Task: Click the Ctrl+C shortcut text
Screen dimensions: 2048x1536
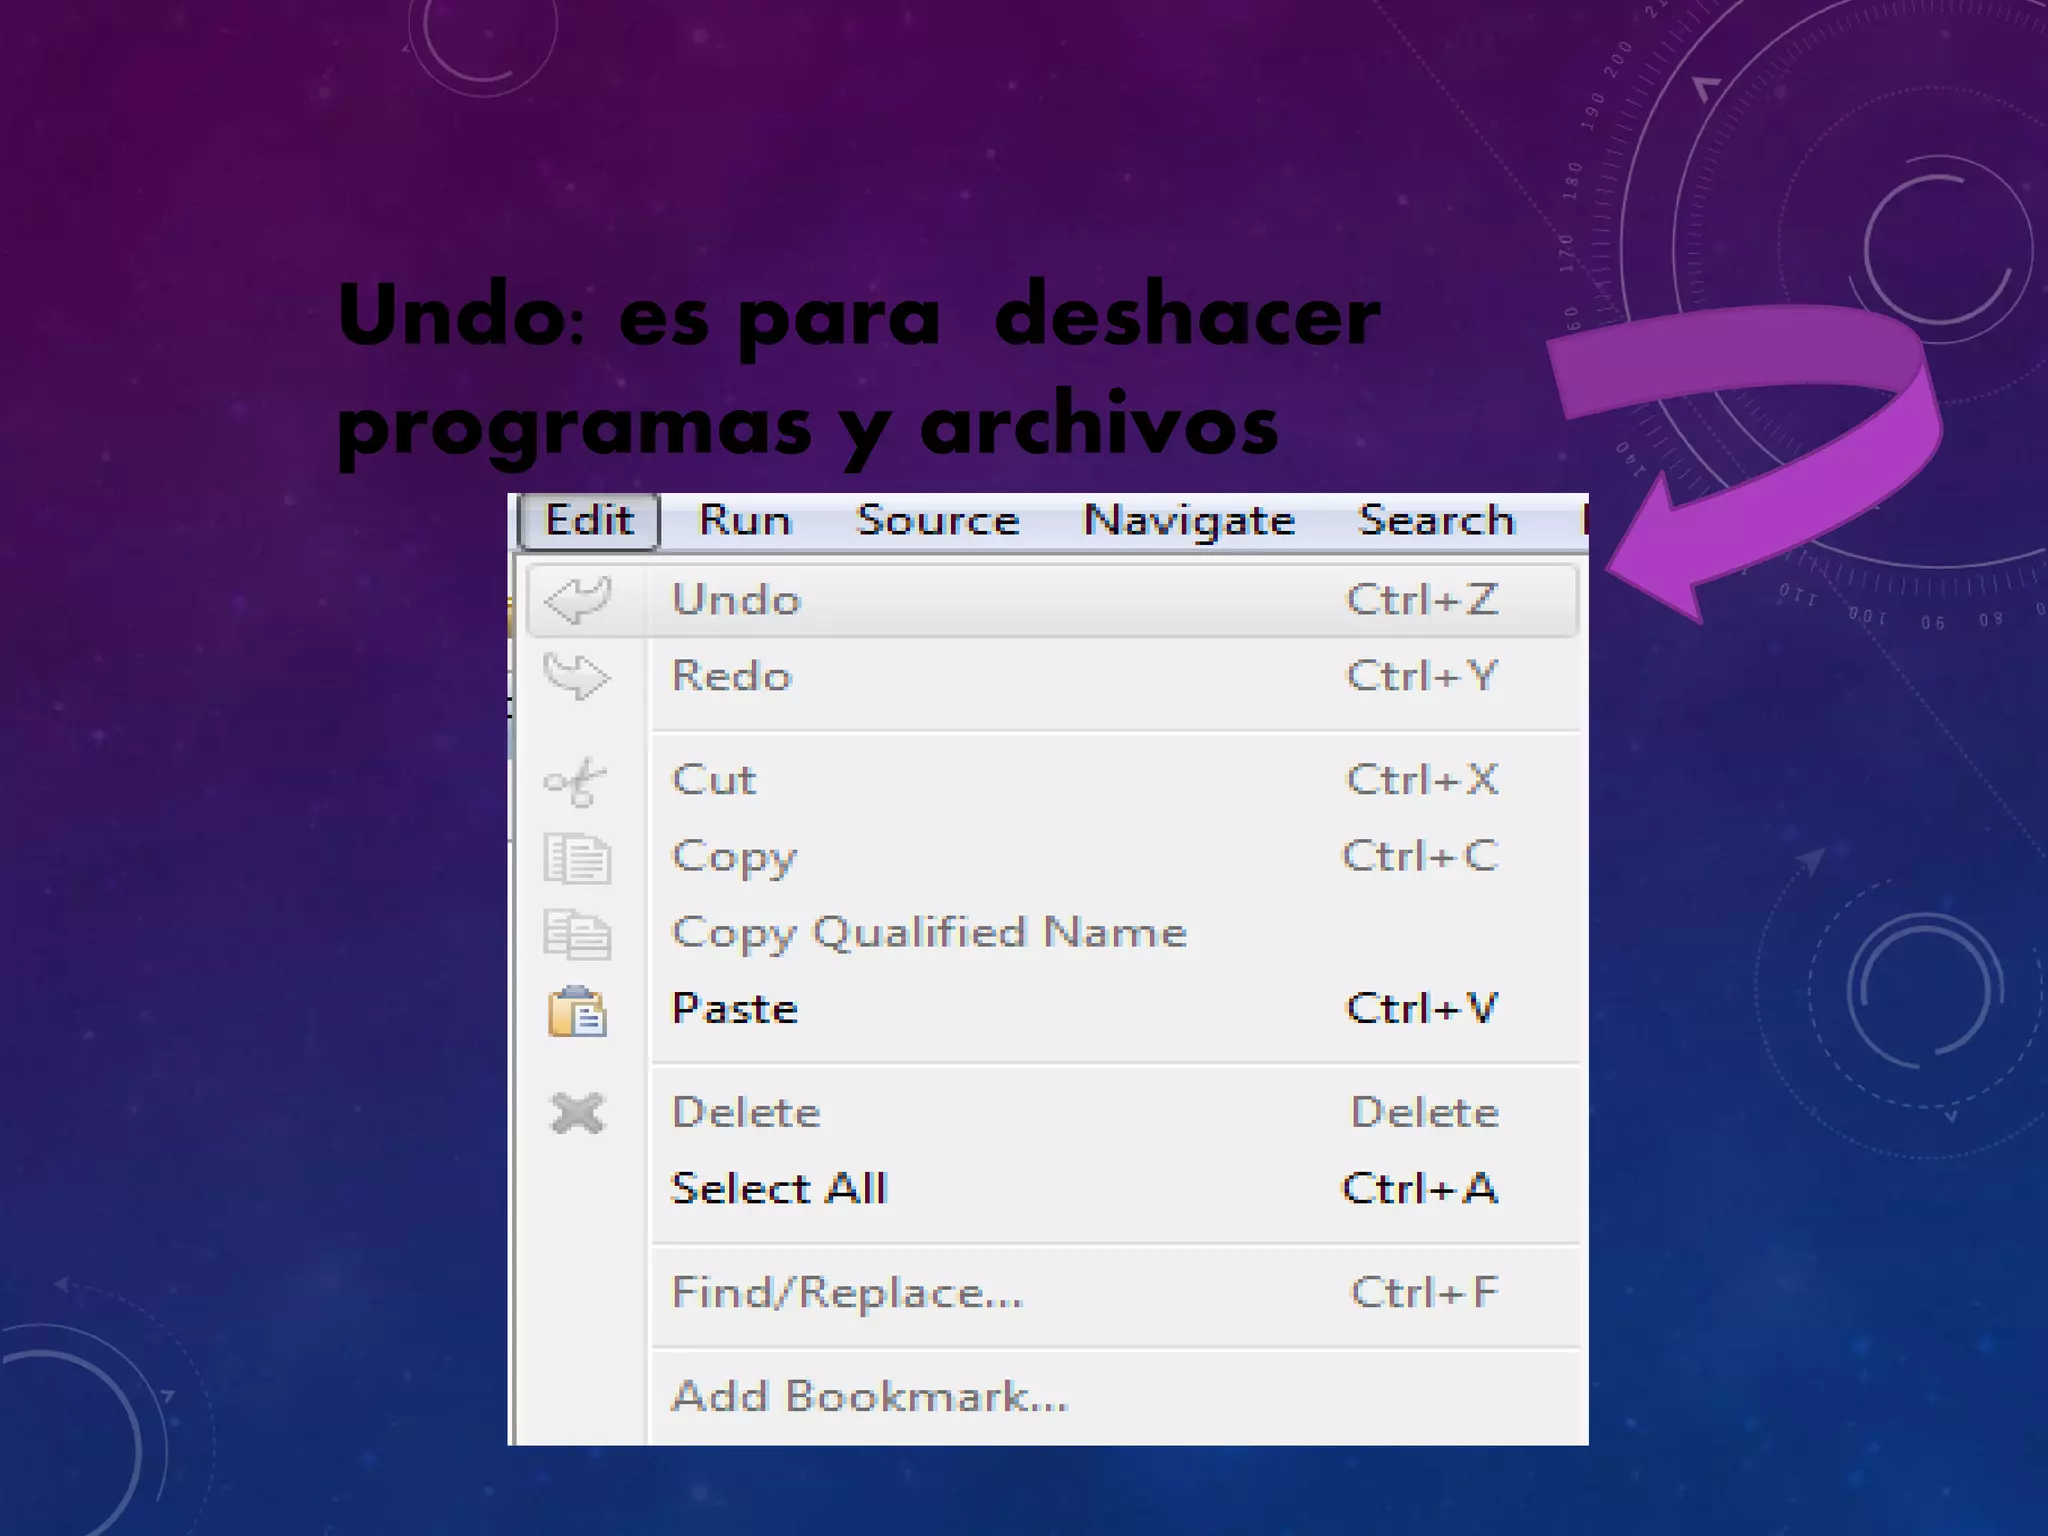Action: [x=1420, y=857]
